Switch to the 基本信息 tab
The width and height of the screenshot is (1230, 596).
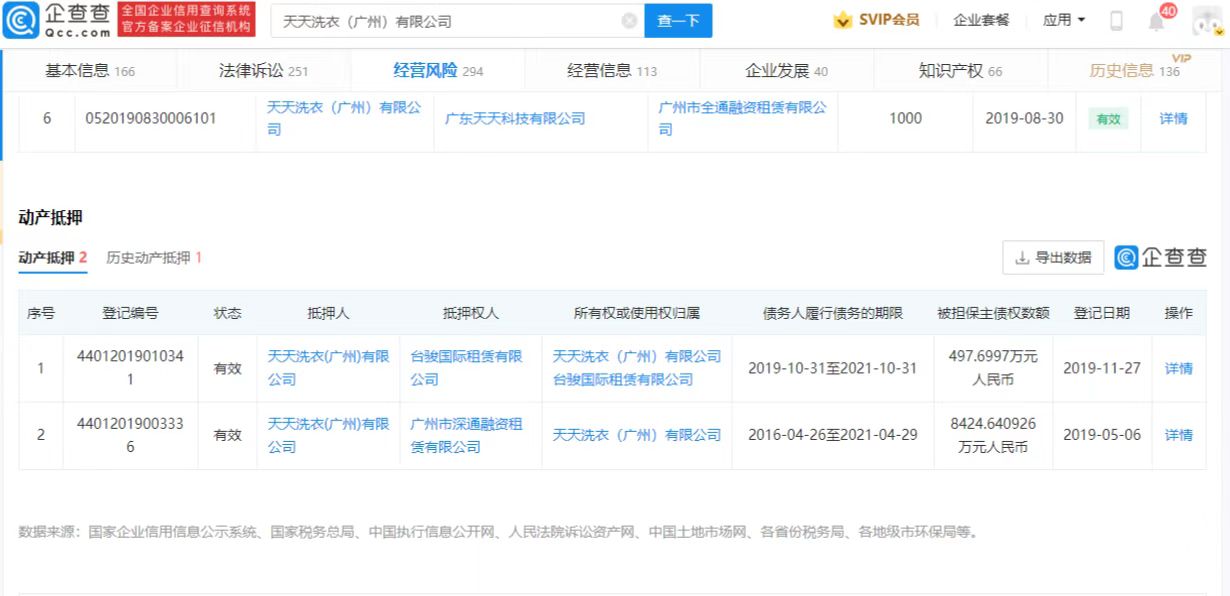point(90,71)
